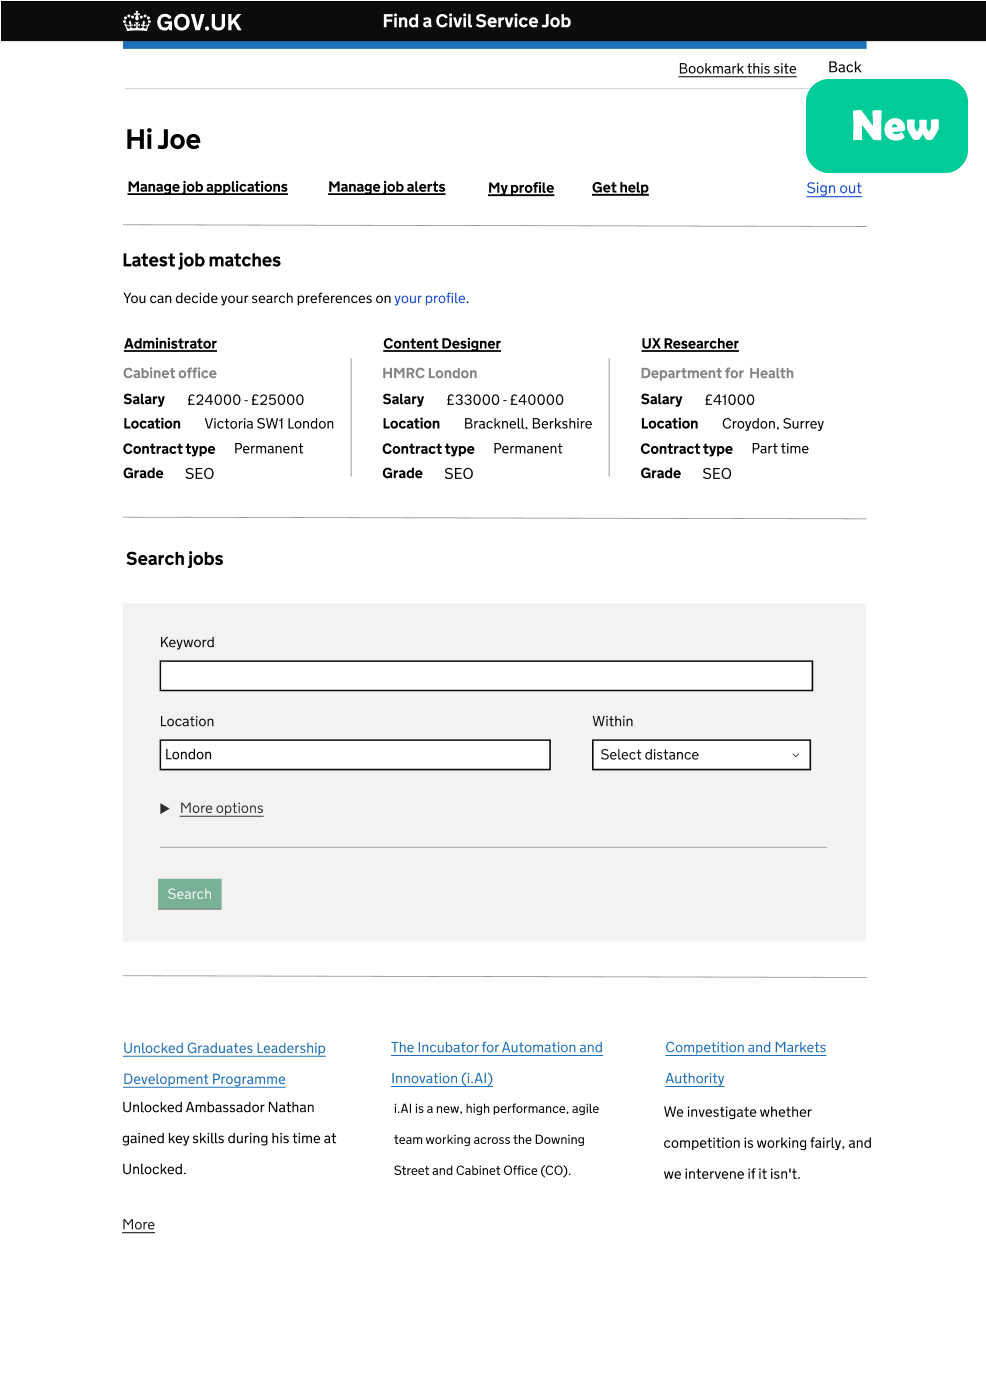
Task: Click the More link at bottom
Action: click(138, 1225)
